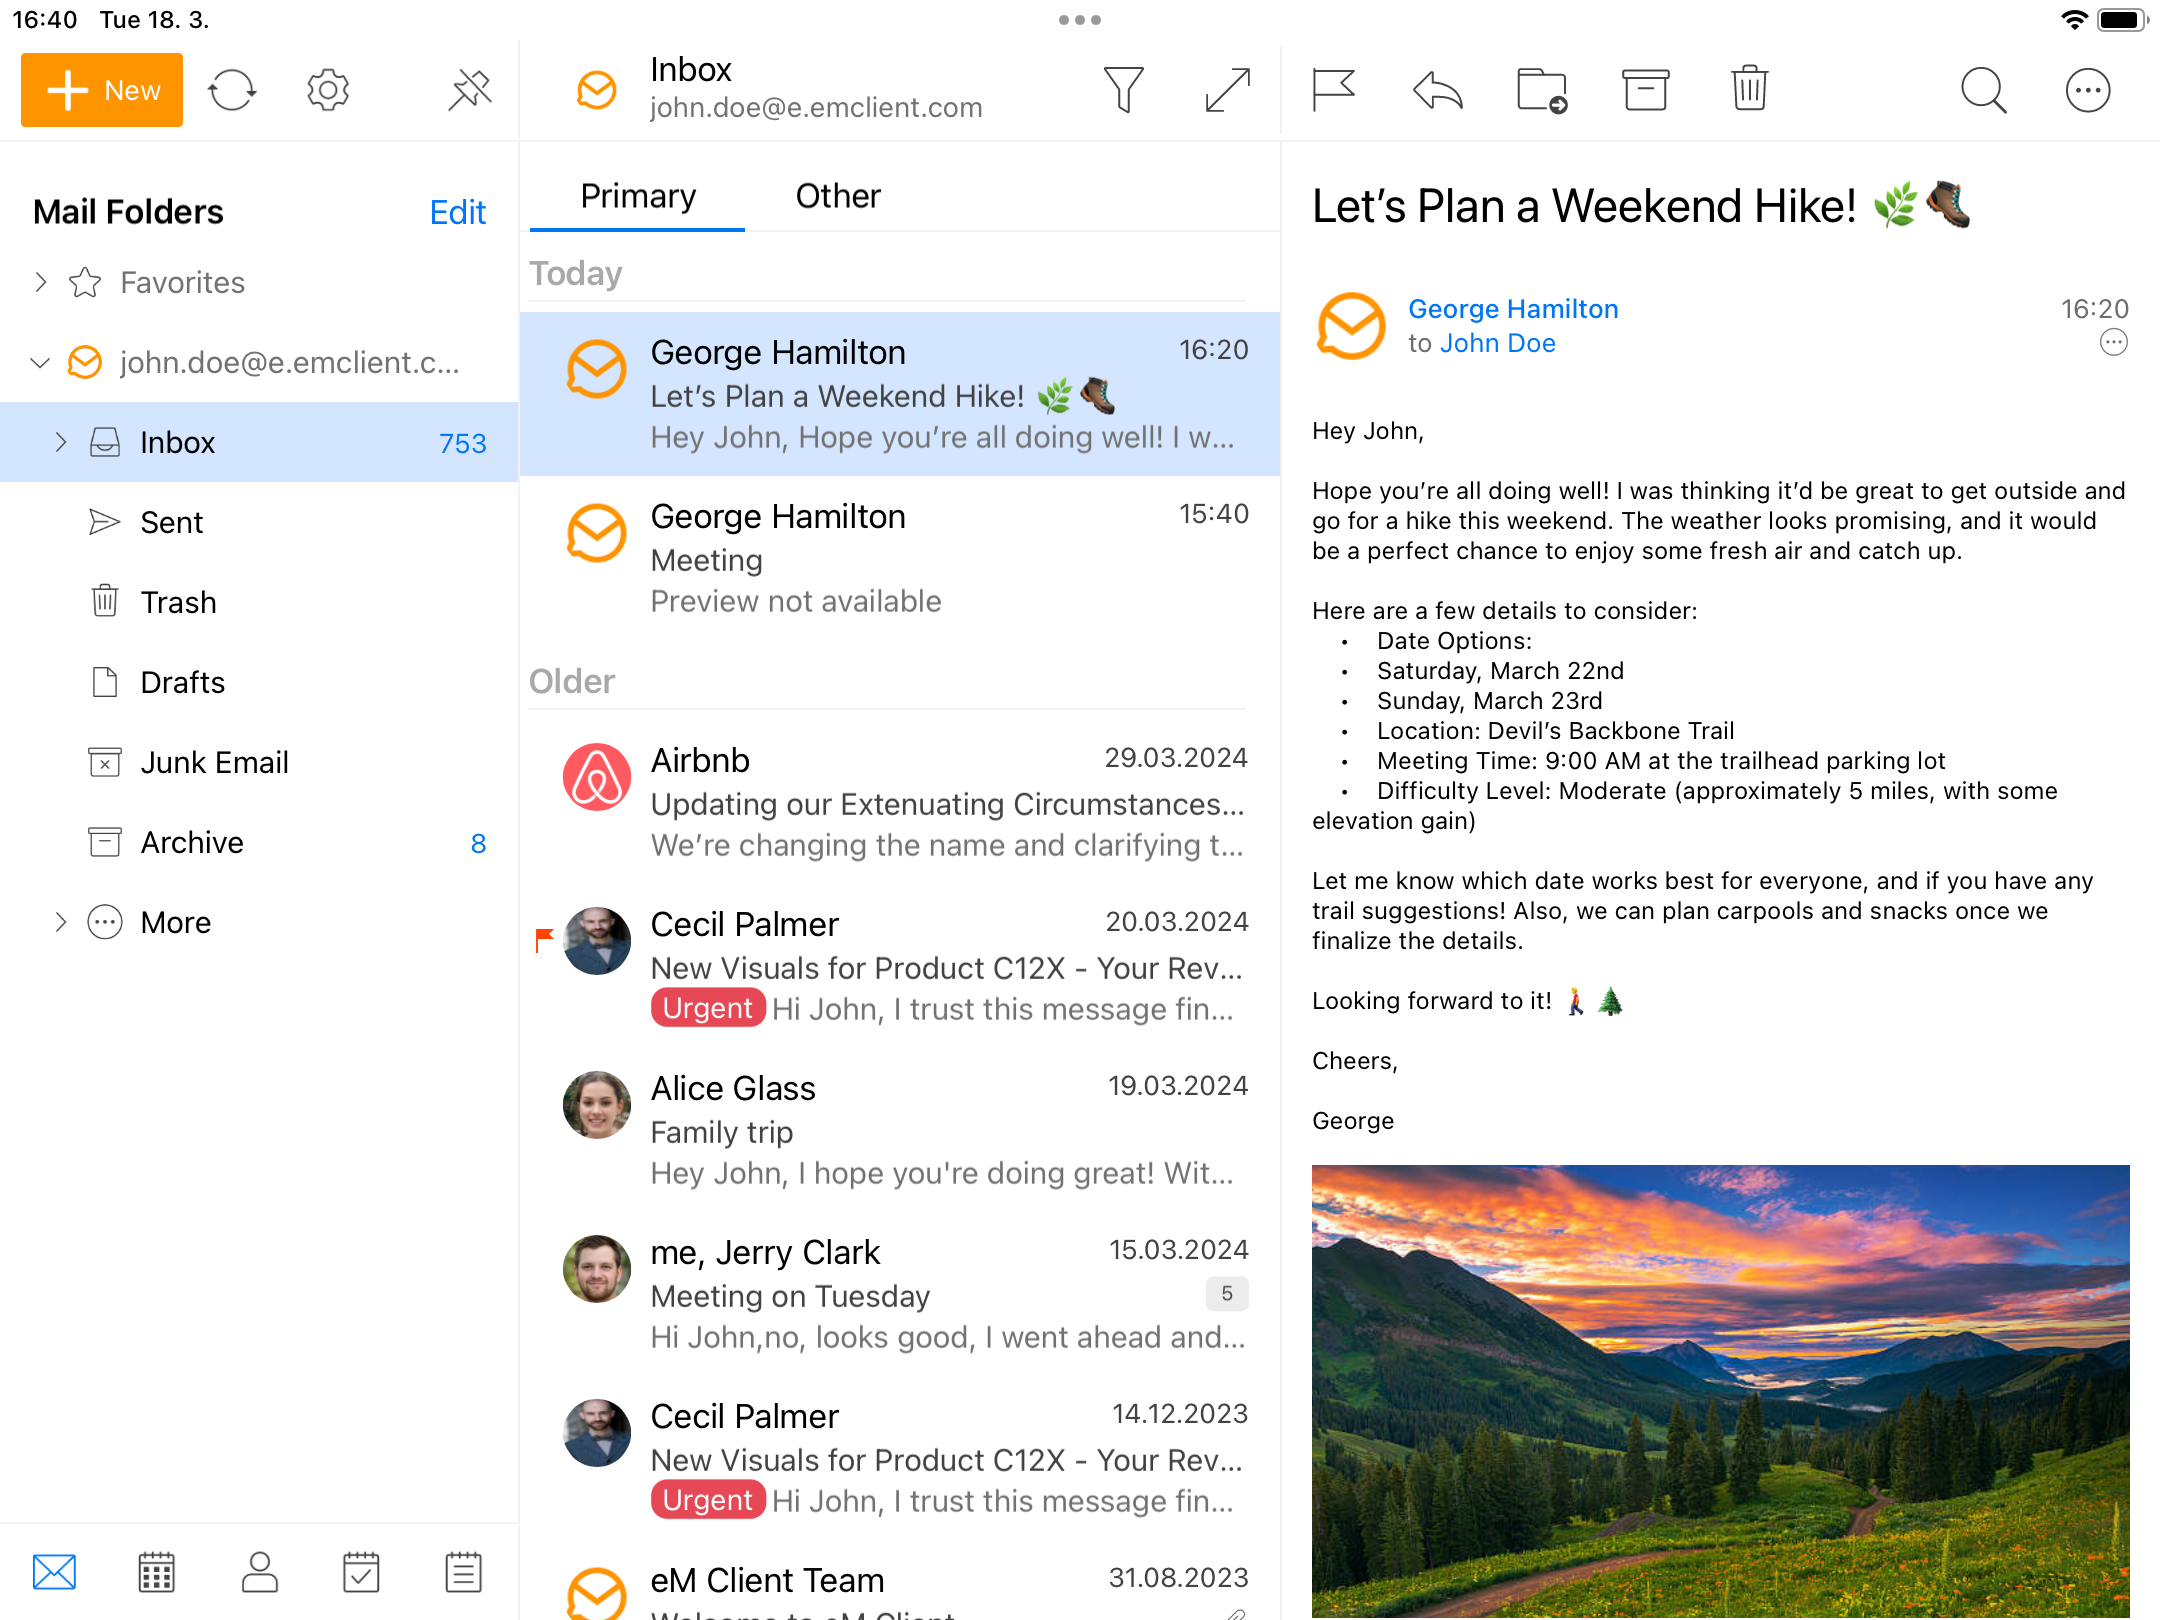Screen dimensions: 2160x1620
Task: Select the Primary tab
Action: pyautogui.click(x=638, y=196)
